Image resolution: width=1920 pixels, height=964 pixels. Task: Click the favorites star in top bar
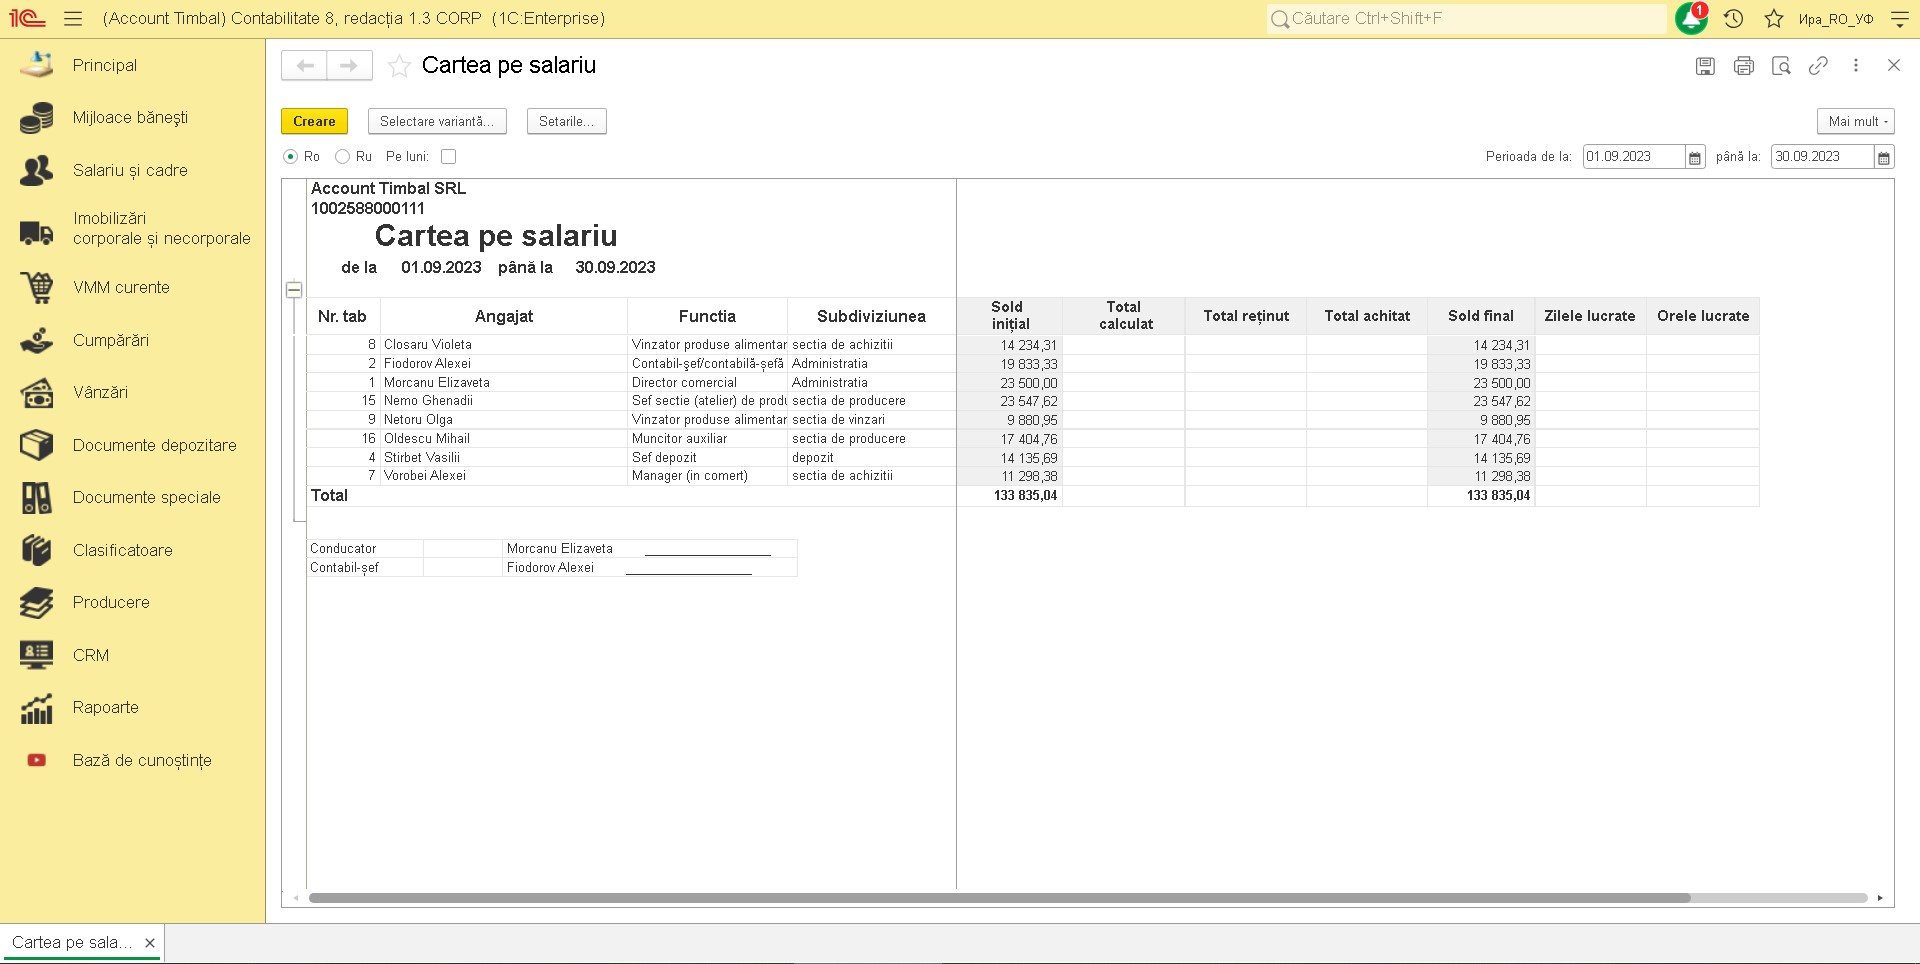pyautogui.click(x=1774, y=18)
